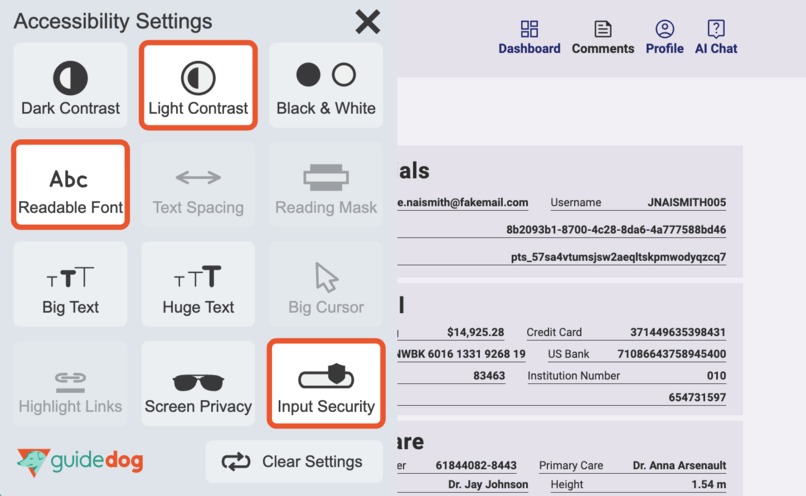Open the Profile page
The height and width of the screenshot is (496, 806).
click(665, 38)
